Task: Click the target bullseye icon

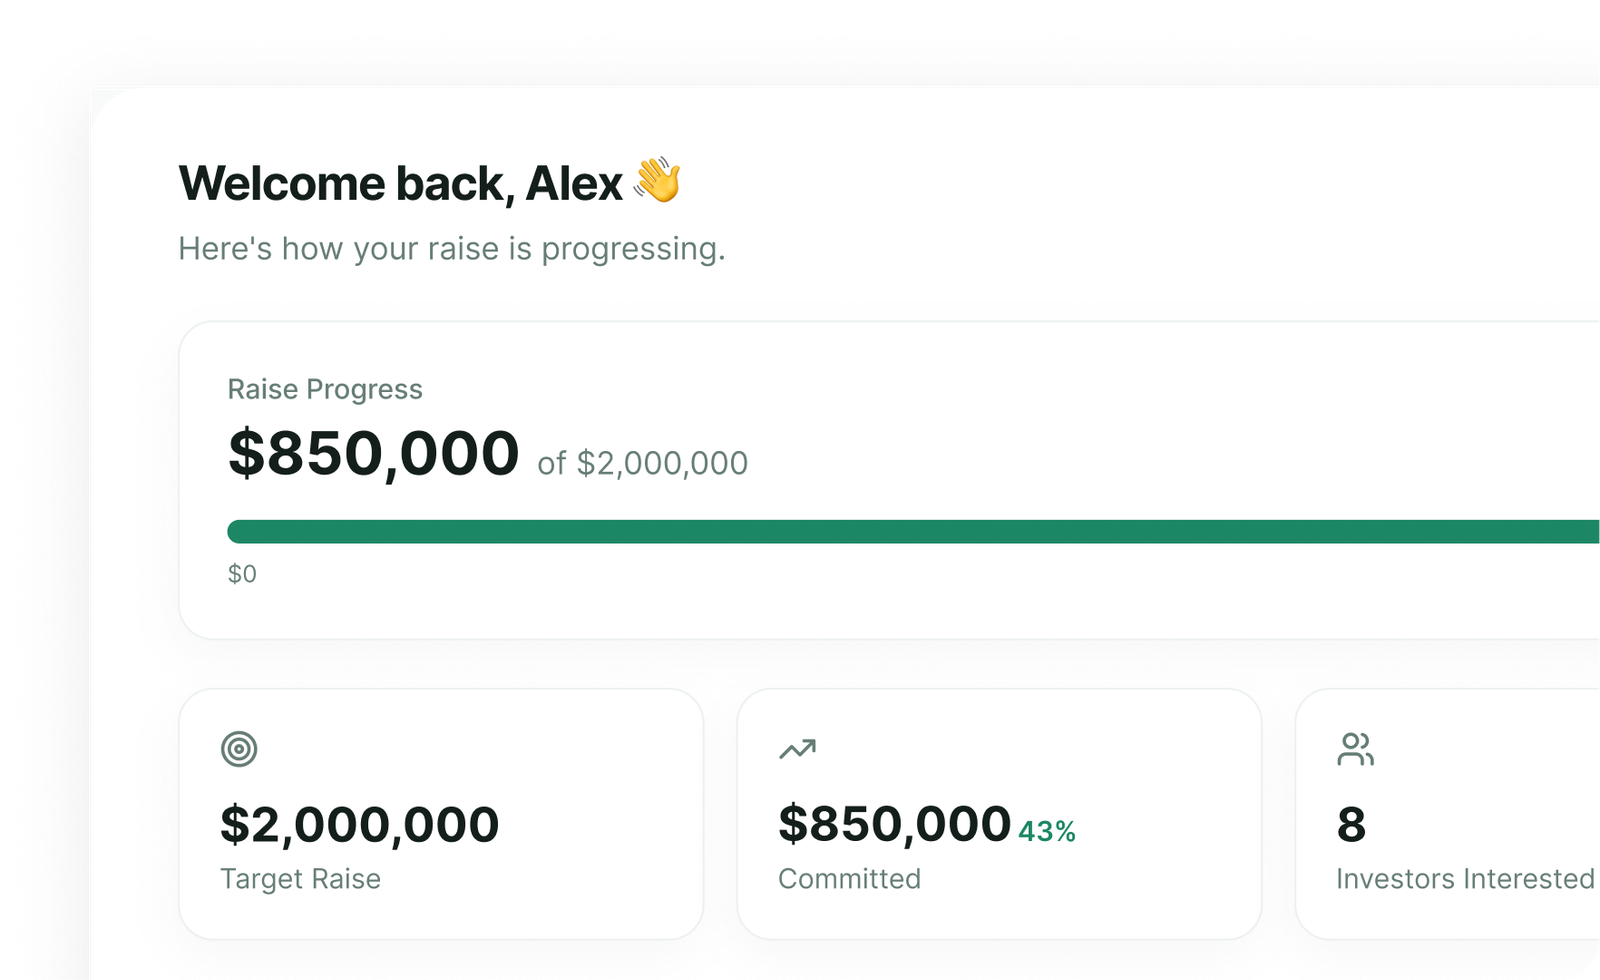Action: coord(239,749)
